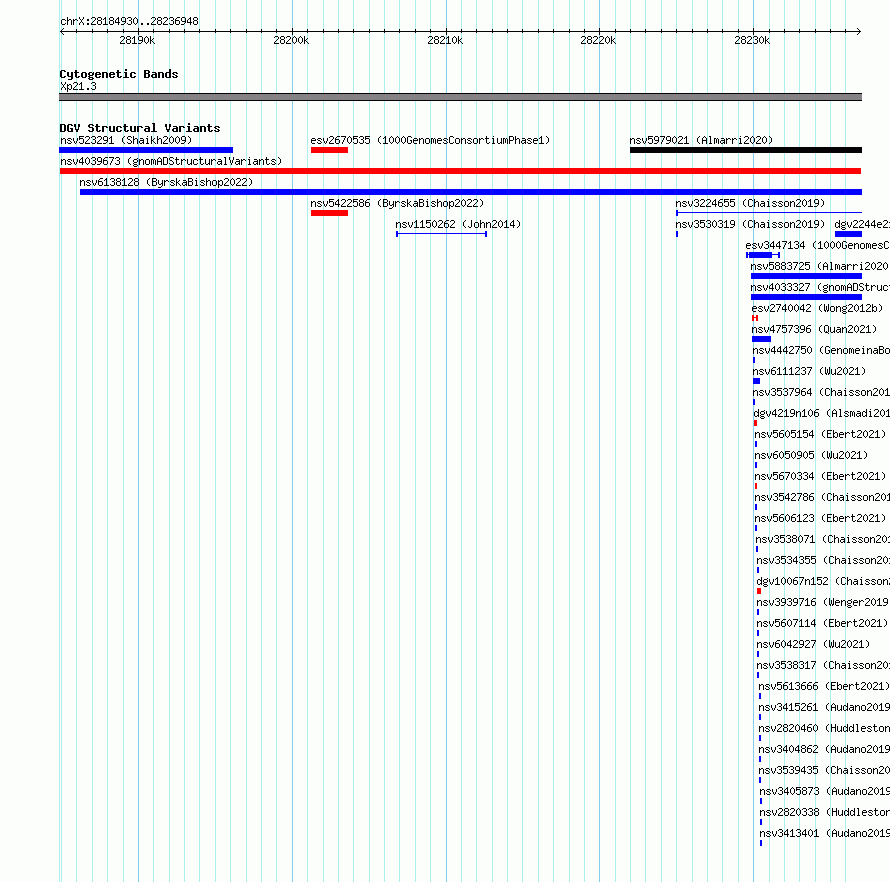Click the 28200k ruler position label

(x=291, y=40)
